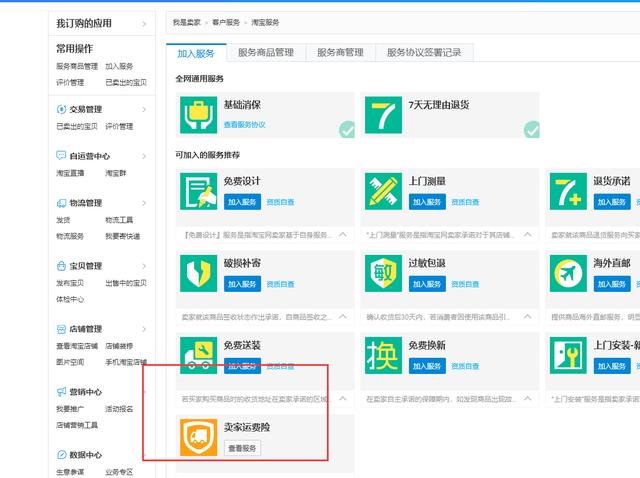640x478 pixels.
Task: Click the 基础消保 shield icon
Action: point(198,115)
